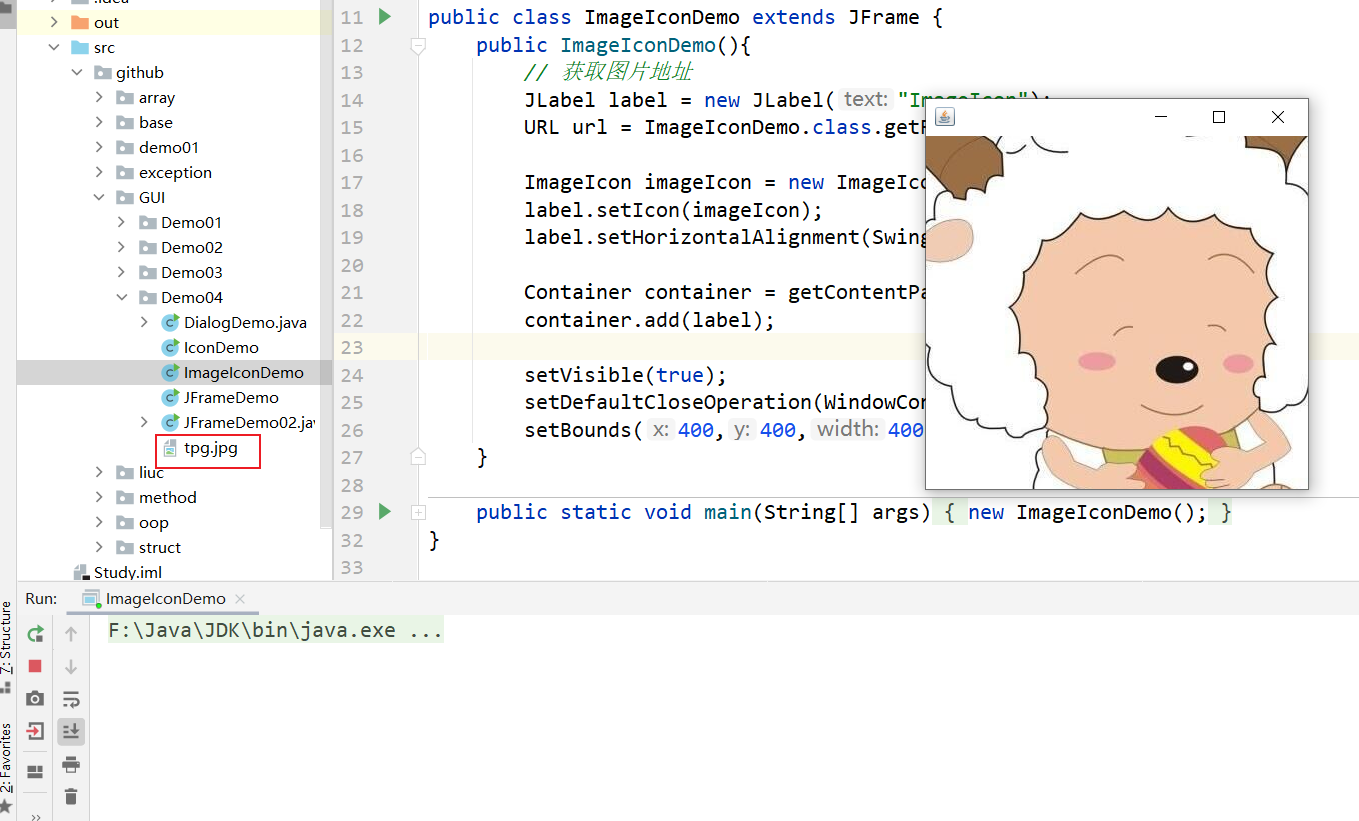Click the printer icon in Run panel
Image resolution: width=1359 pixels, height=821 pixels.
(x=71, y=765)
